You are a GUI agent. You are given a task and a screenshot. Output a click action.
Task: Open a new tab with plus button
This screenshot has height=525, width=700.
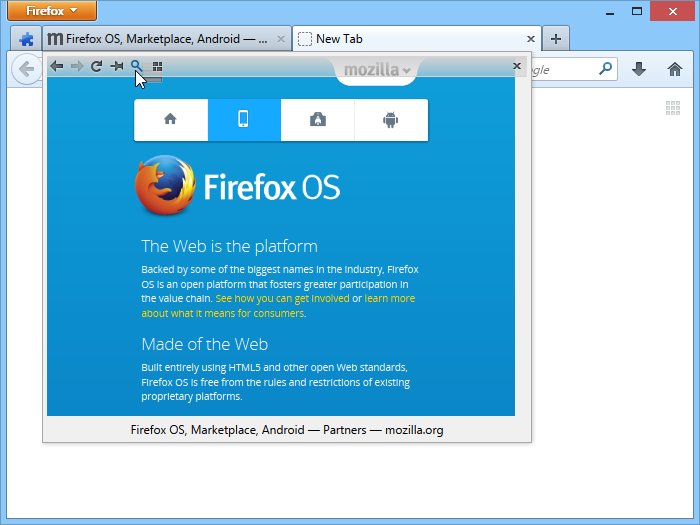click(556, 39)
